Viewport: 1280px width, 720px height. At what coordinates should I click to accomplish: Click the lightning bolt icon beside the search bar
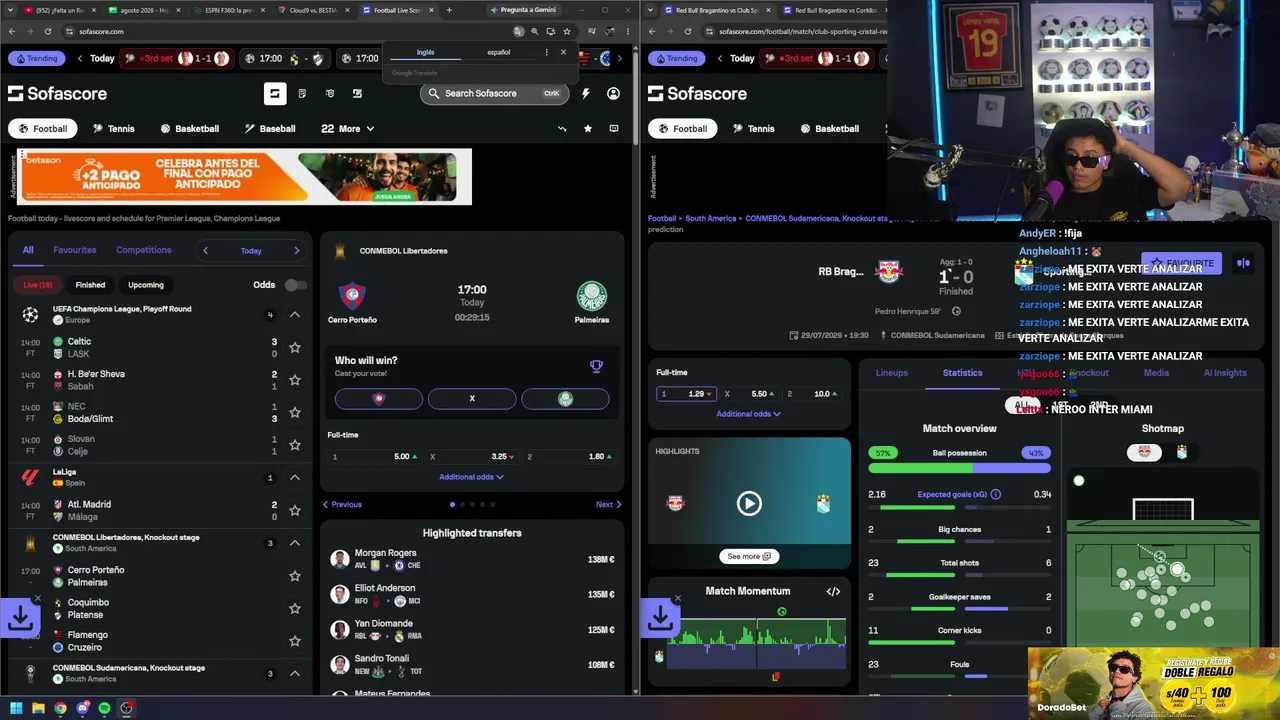click(585, 93)
